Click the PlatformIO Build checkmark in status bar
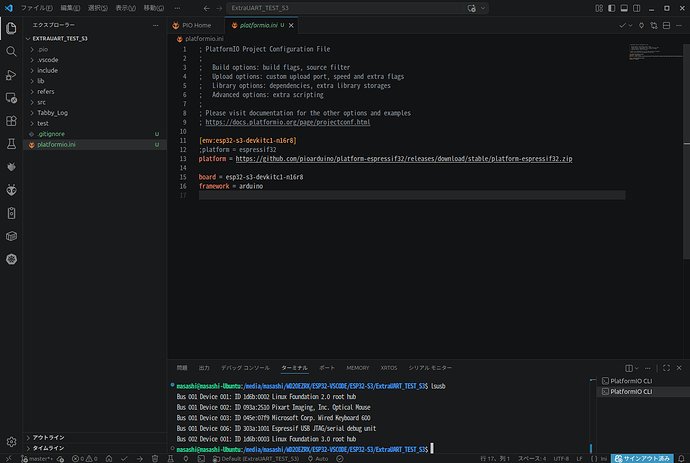The height and width of the screenshot is (463, 690). [124, 459]
